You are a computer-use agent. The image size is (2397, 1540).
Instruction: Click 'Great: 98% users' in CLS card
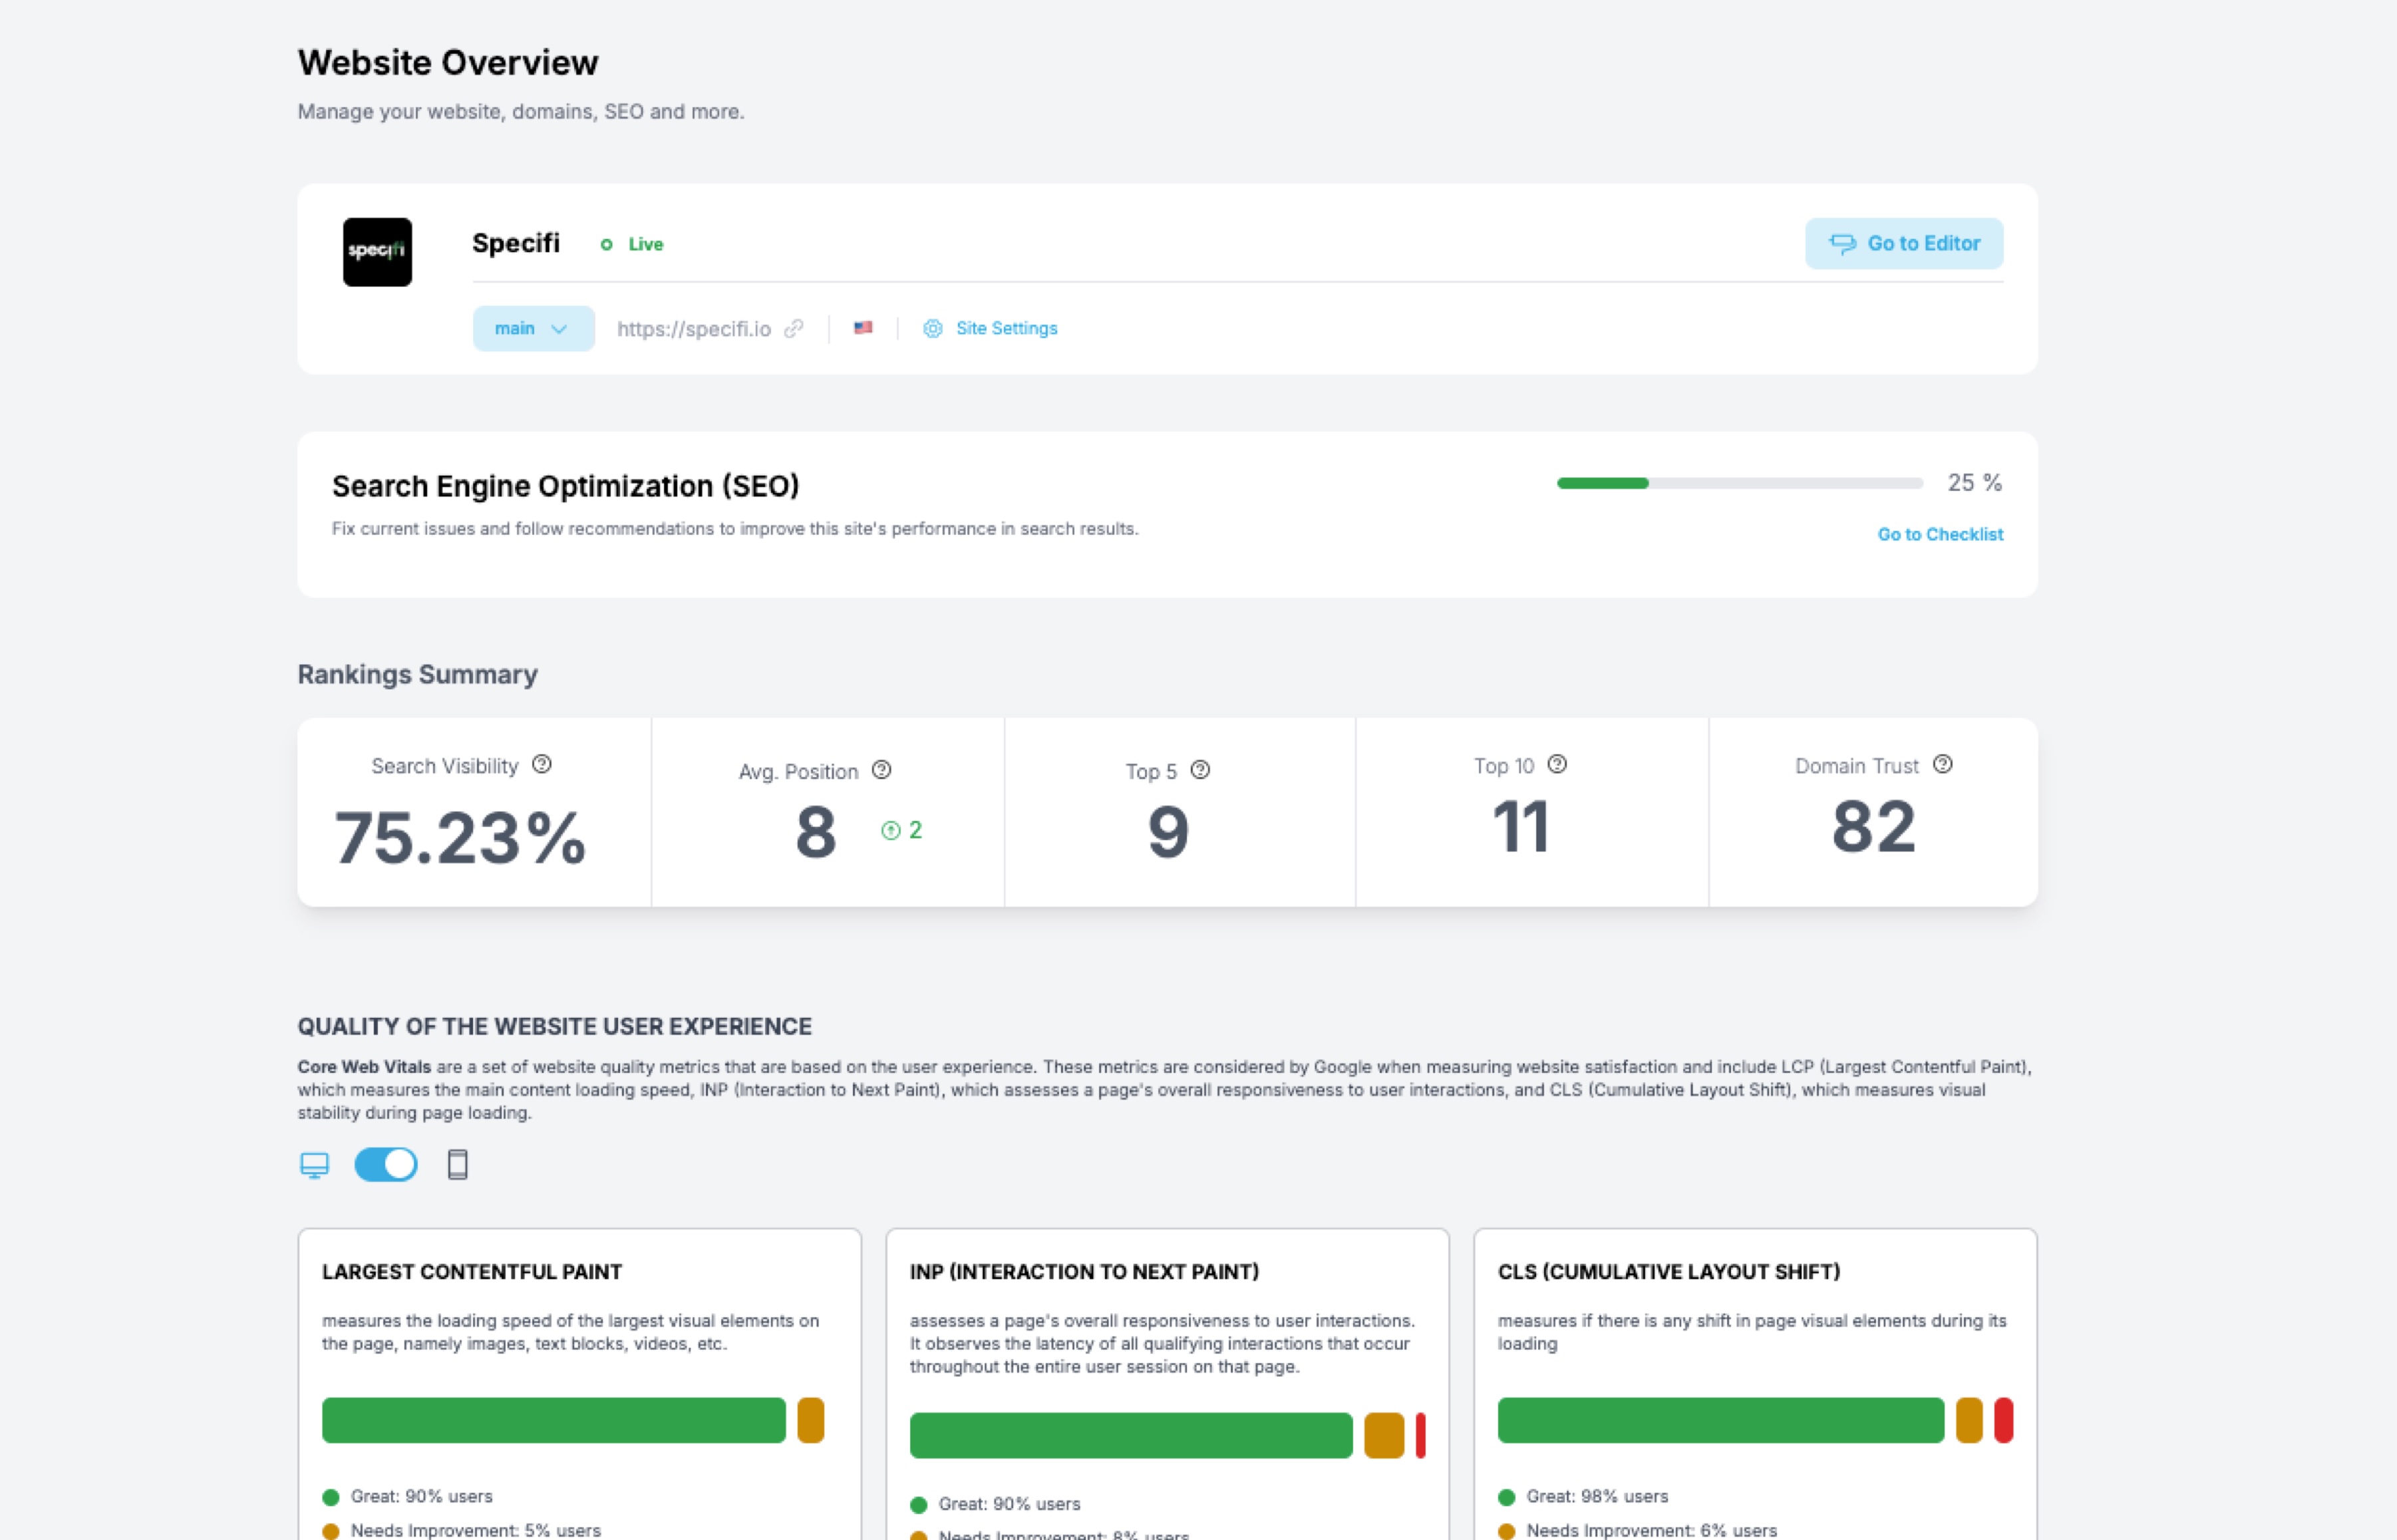(1597, 1497)
